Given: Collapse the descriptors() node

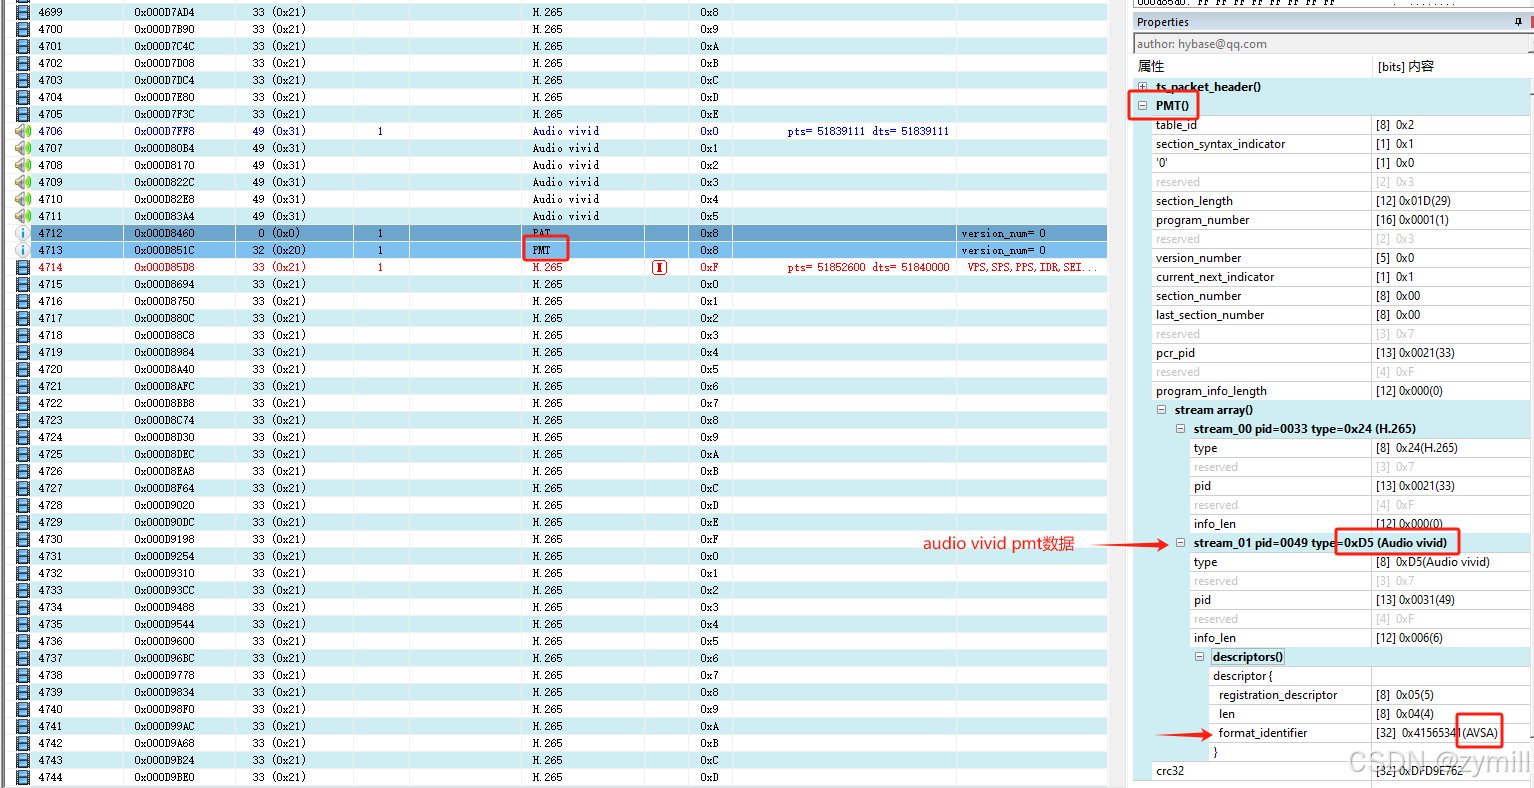Looking at the screenshot, I should pos(1200,657).
